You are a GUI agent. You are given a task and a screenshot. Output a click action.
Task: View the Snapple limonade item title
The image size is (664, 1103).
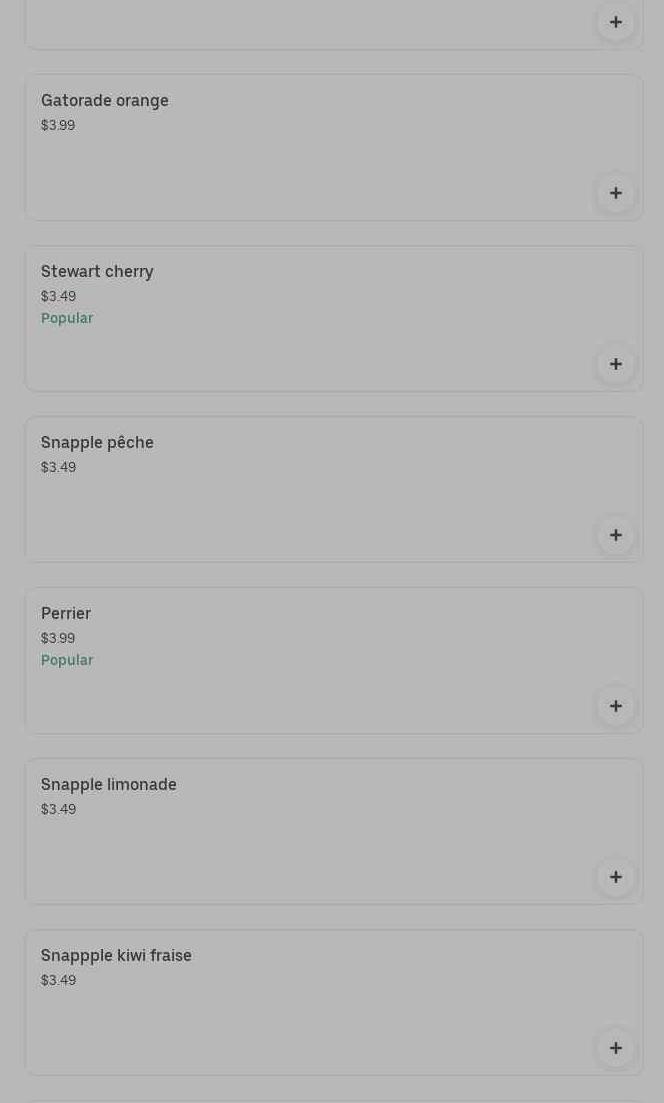[108, 784]
